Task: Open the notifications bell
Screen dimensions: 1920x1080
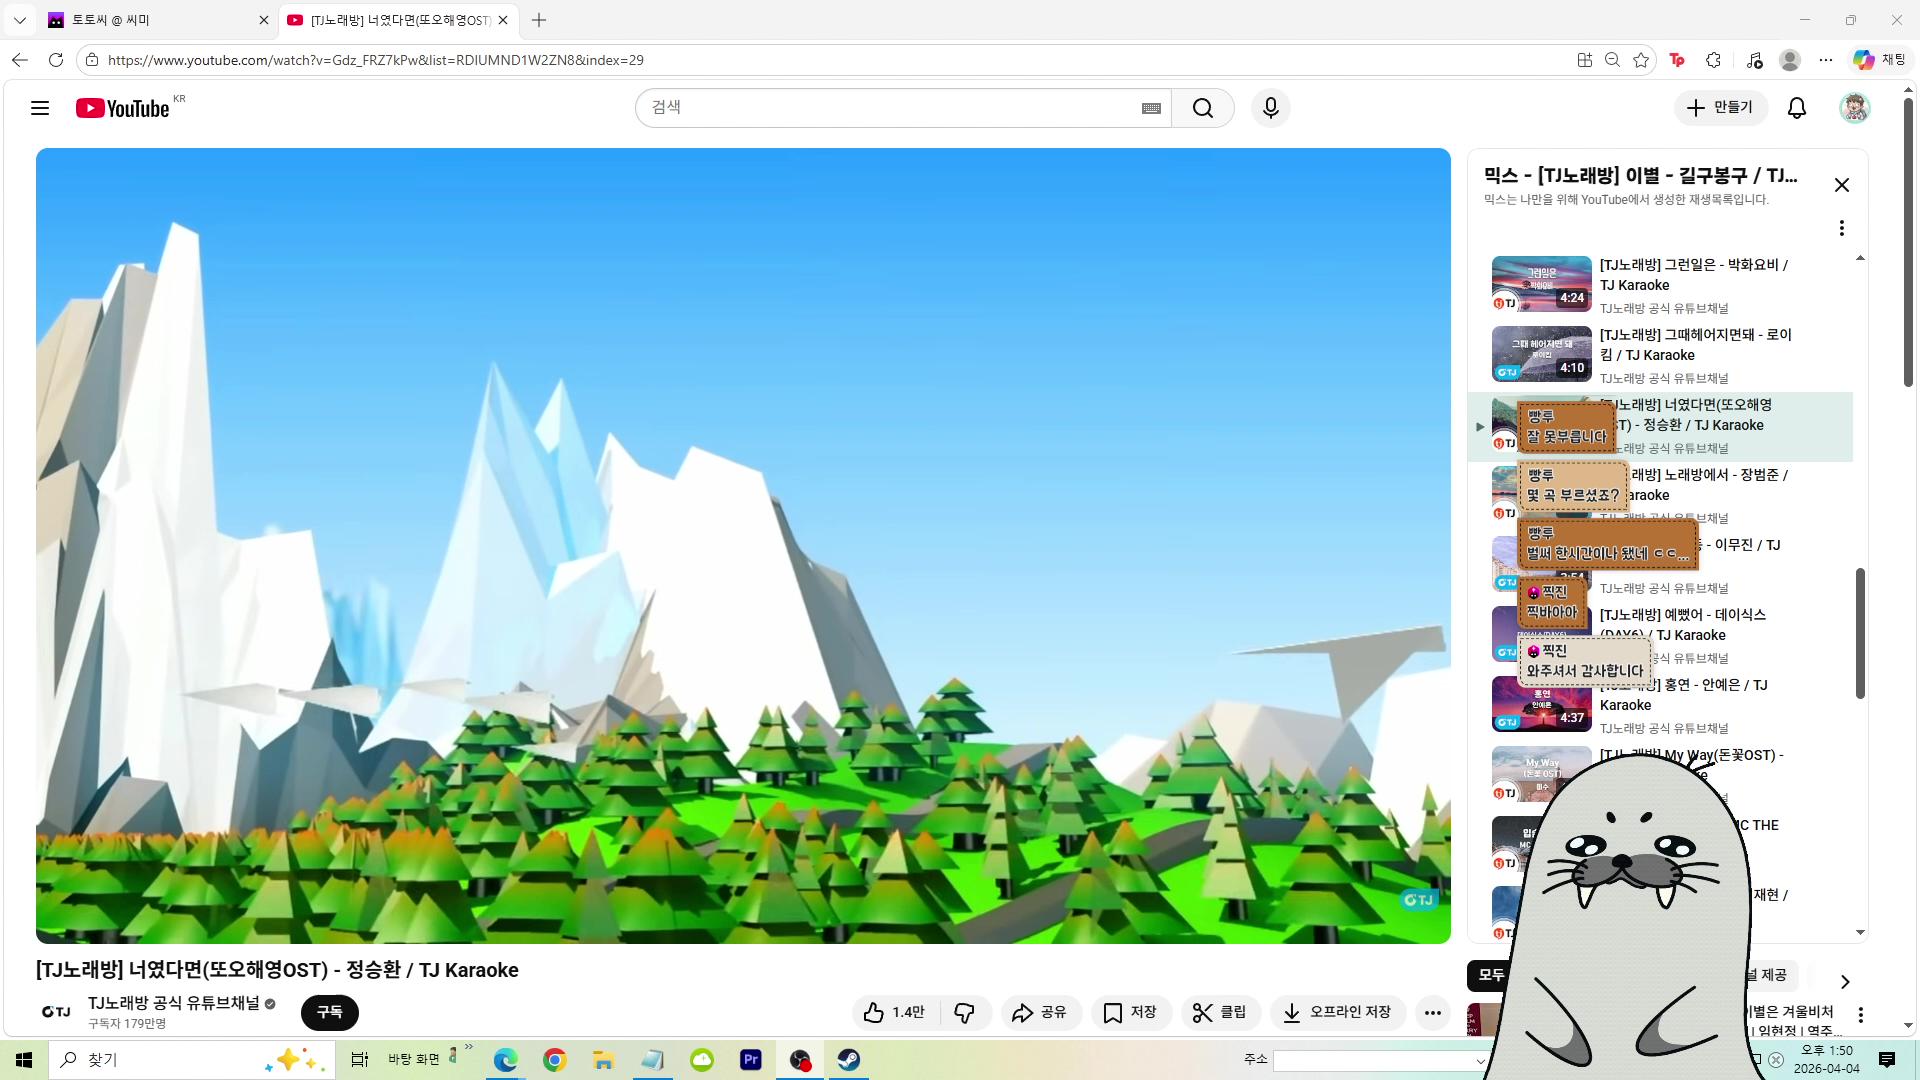Action: coord(1797,108)
